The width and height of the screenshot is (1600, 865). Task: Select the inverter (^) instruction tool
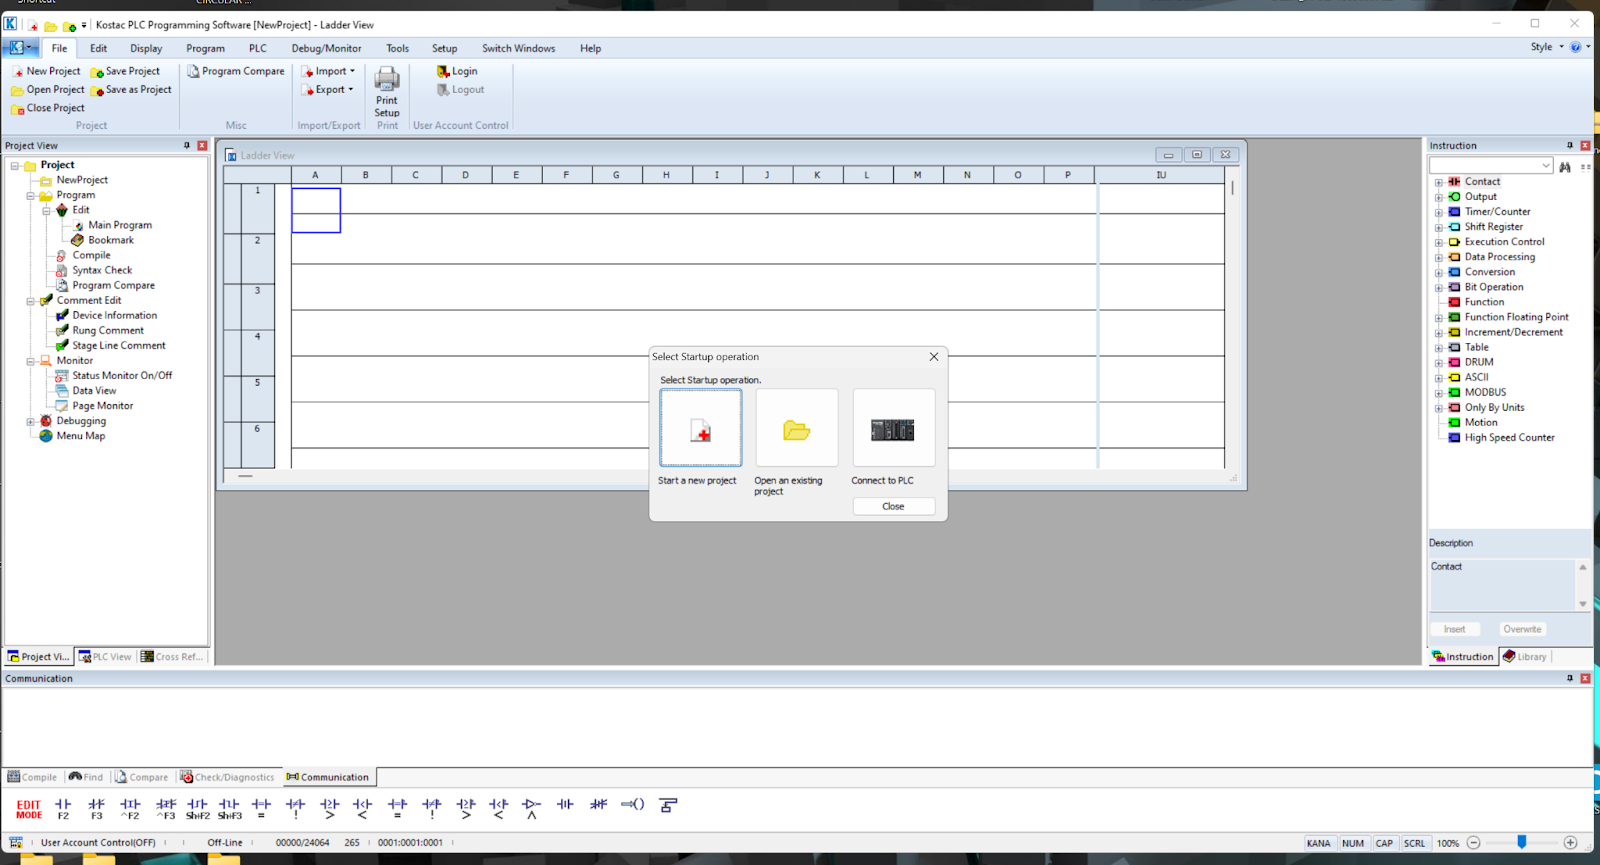point(531,809)
